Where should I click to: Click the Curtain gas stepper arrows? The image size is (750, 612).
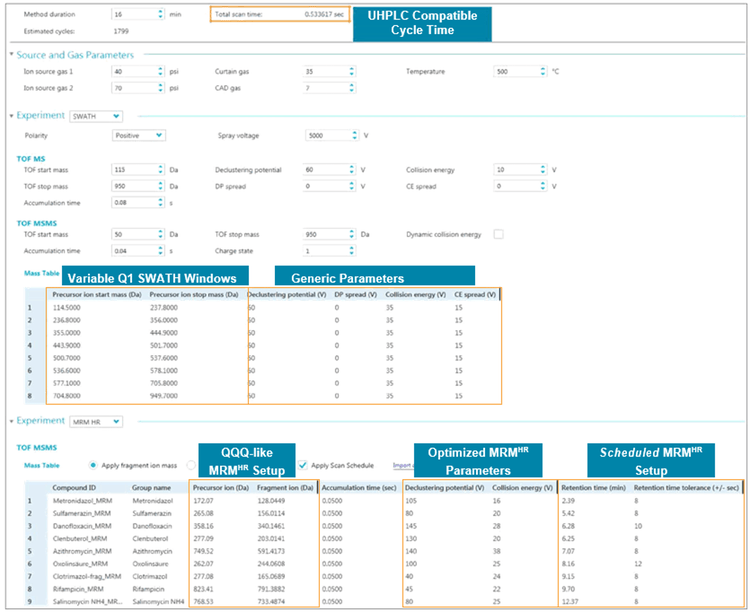click(x=352, y=72)
